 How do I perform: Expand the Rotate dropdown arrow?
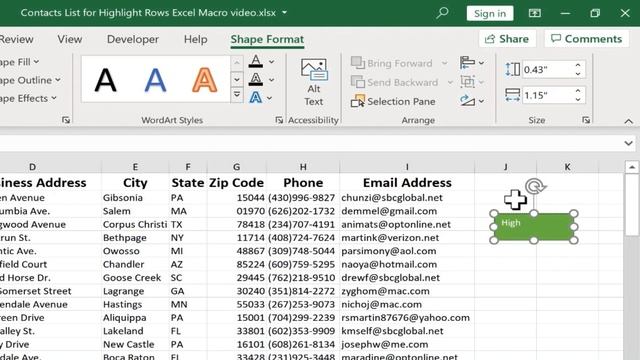coord(482,101)
